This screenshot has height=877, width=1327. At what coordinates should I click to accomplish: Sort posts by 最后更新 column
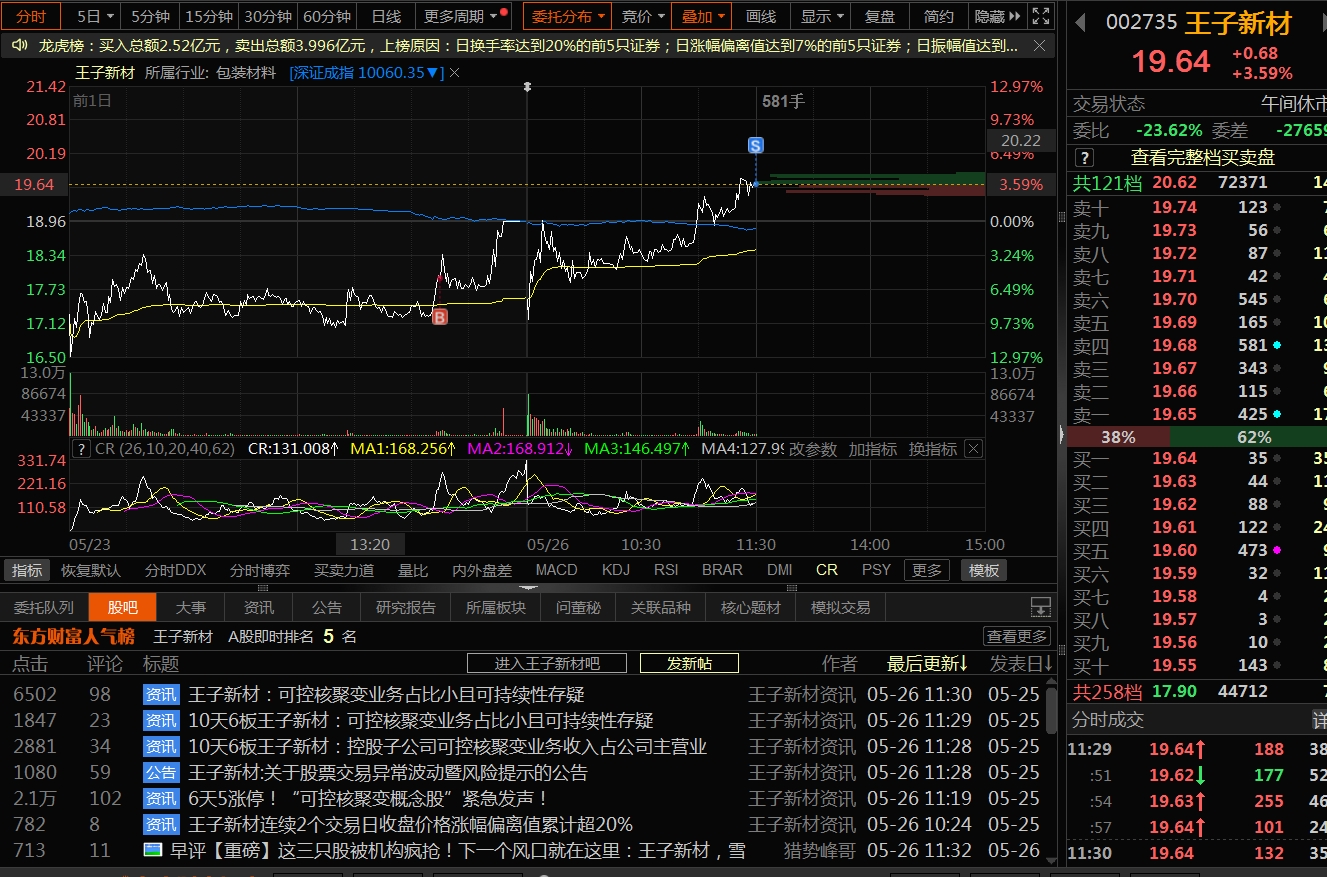927,663
